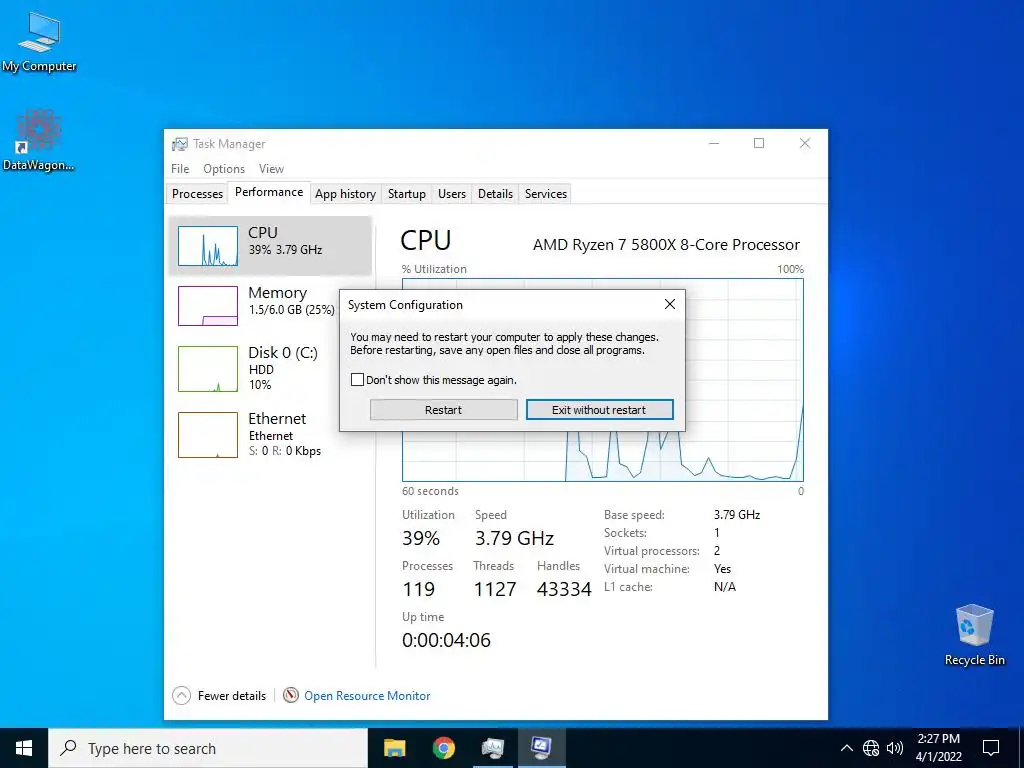
Task: Select the CPU mini graph thumbnail
Action: 208,246
